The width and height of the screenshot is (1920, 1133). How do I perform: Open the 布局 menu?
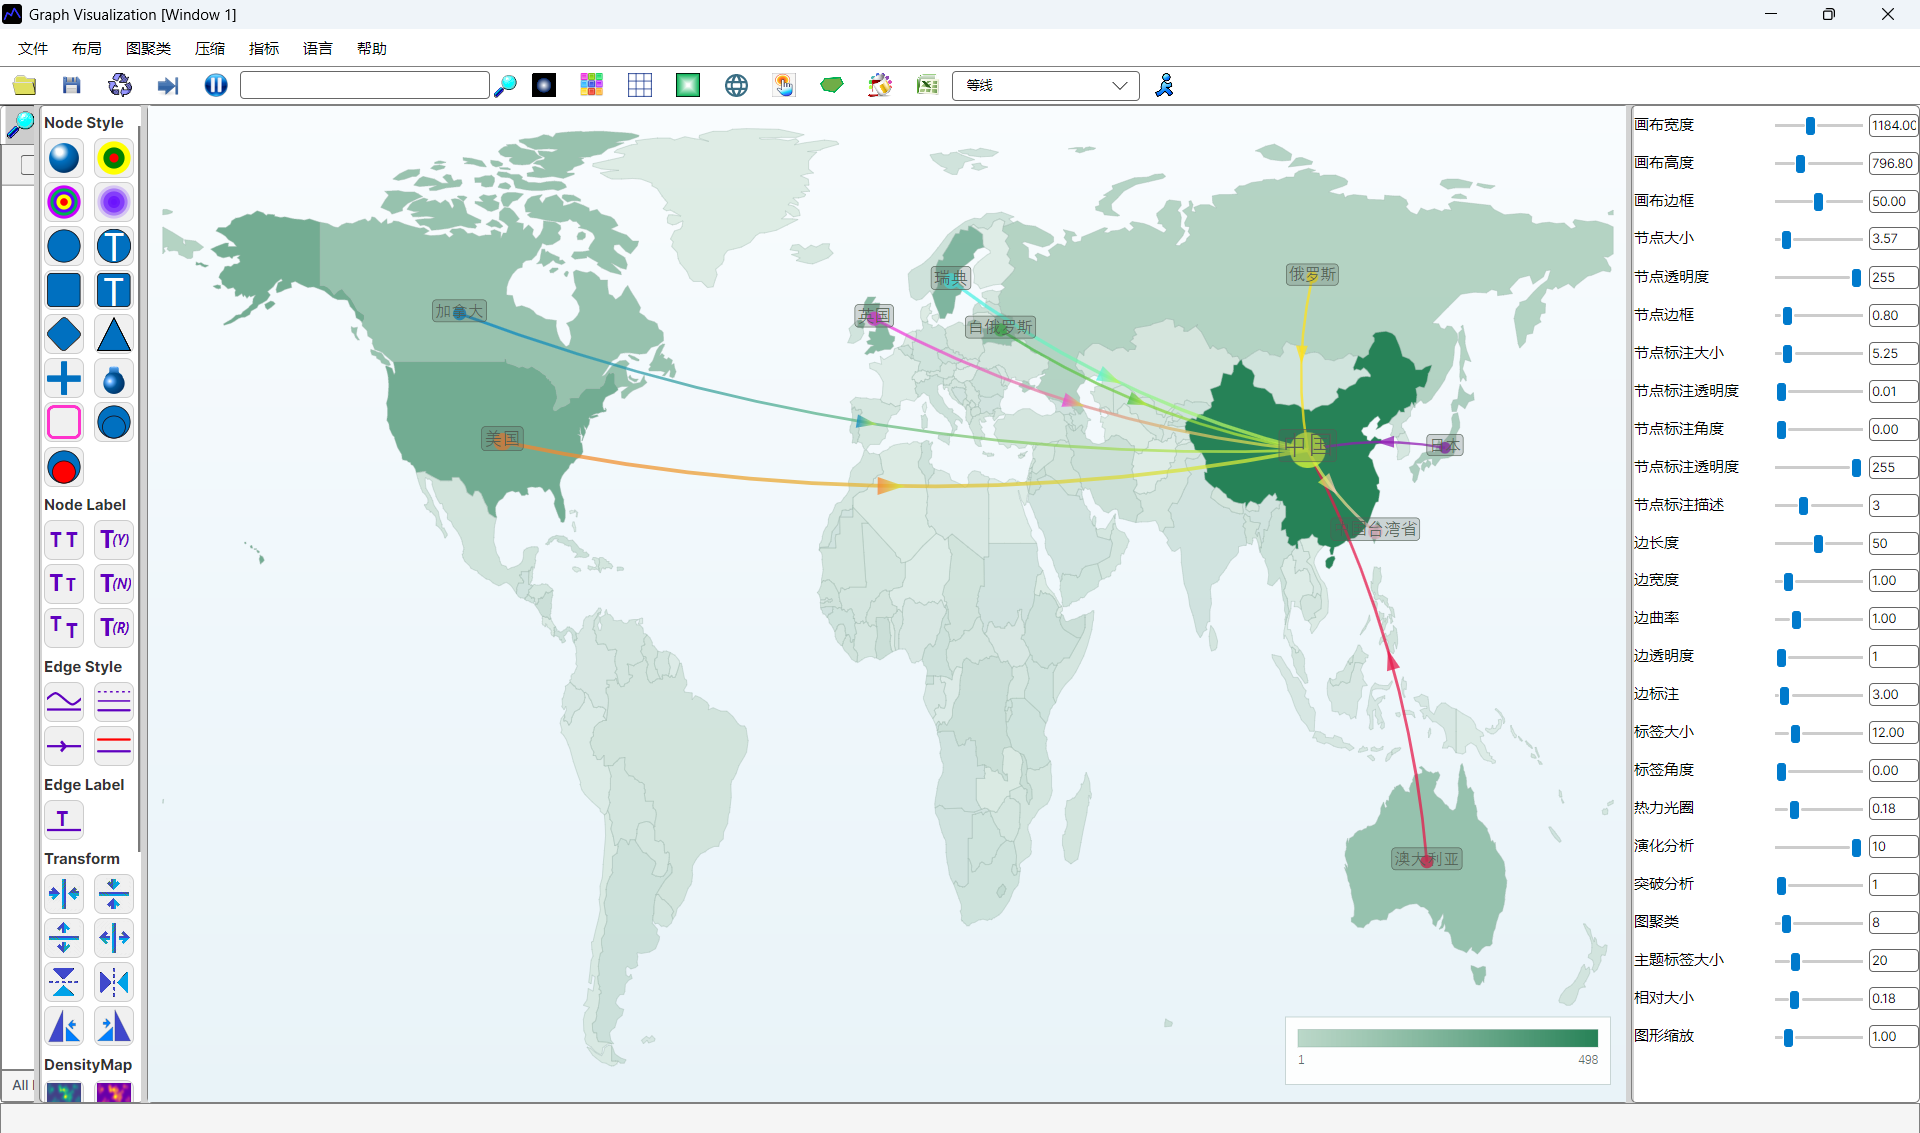(x=86, y=48)
